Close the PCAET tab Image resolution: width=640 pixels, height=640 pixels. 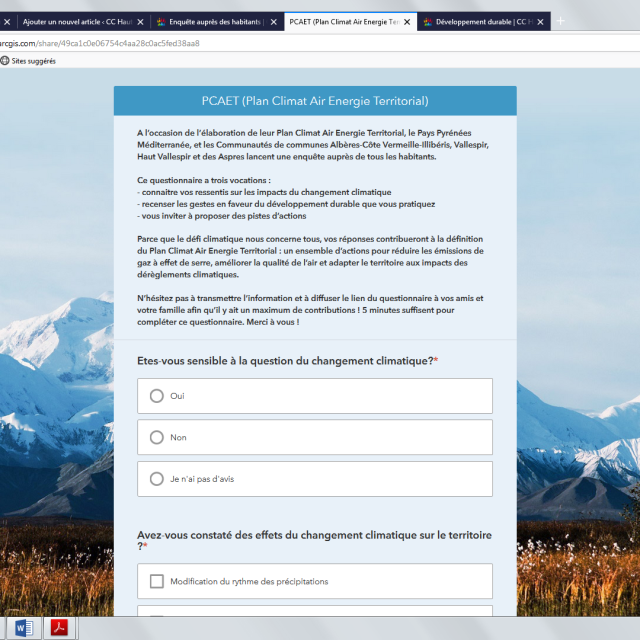coord(409,21)
